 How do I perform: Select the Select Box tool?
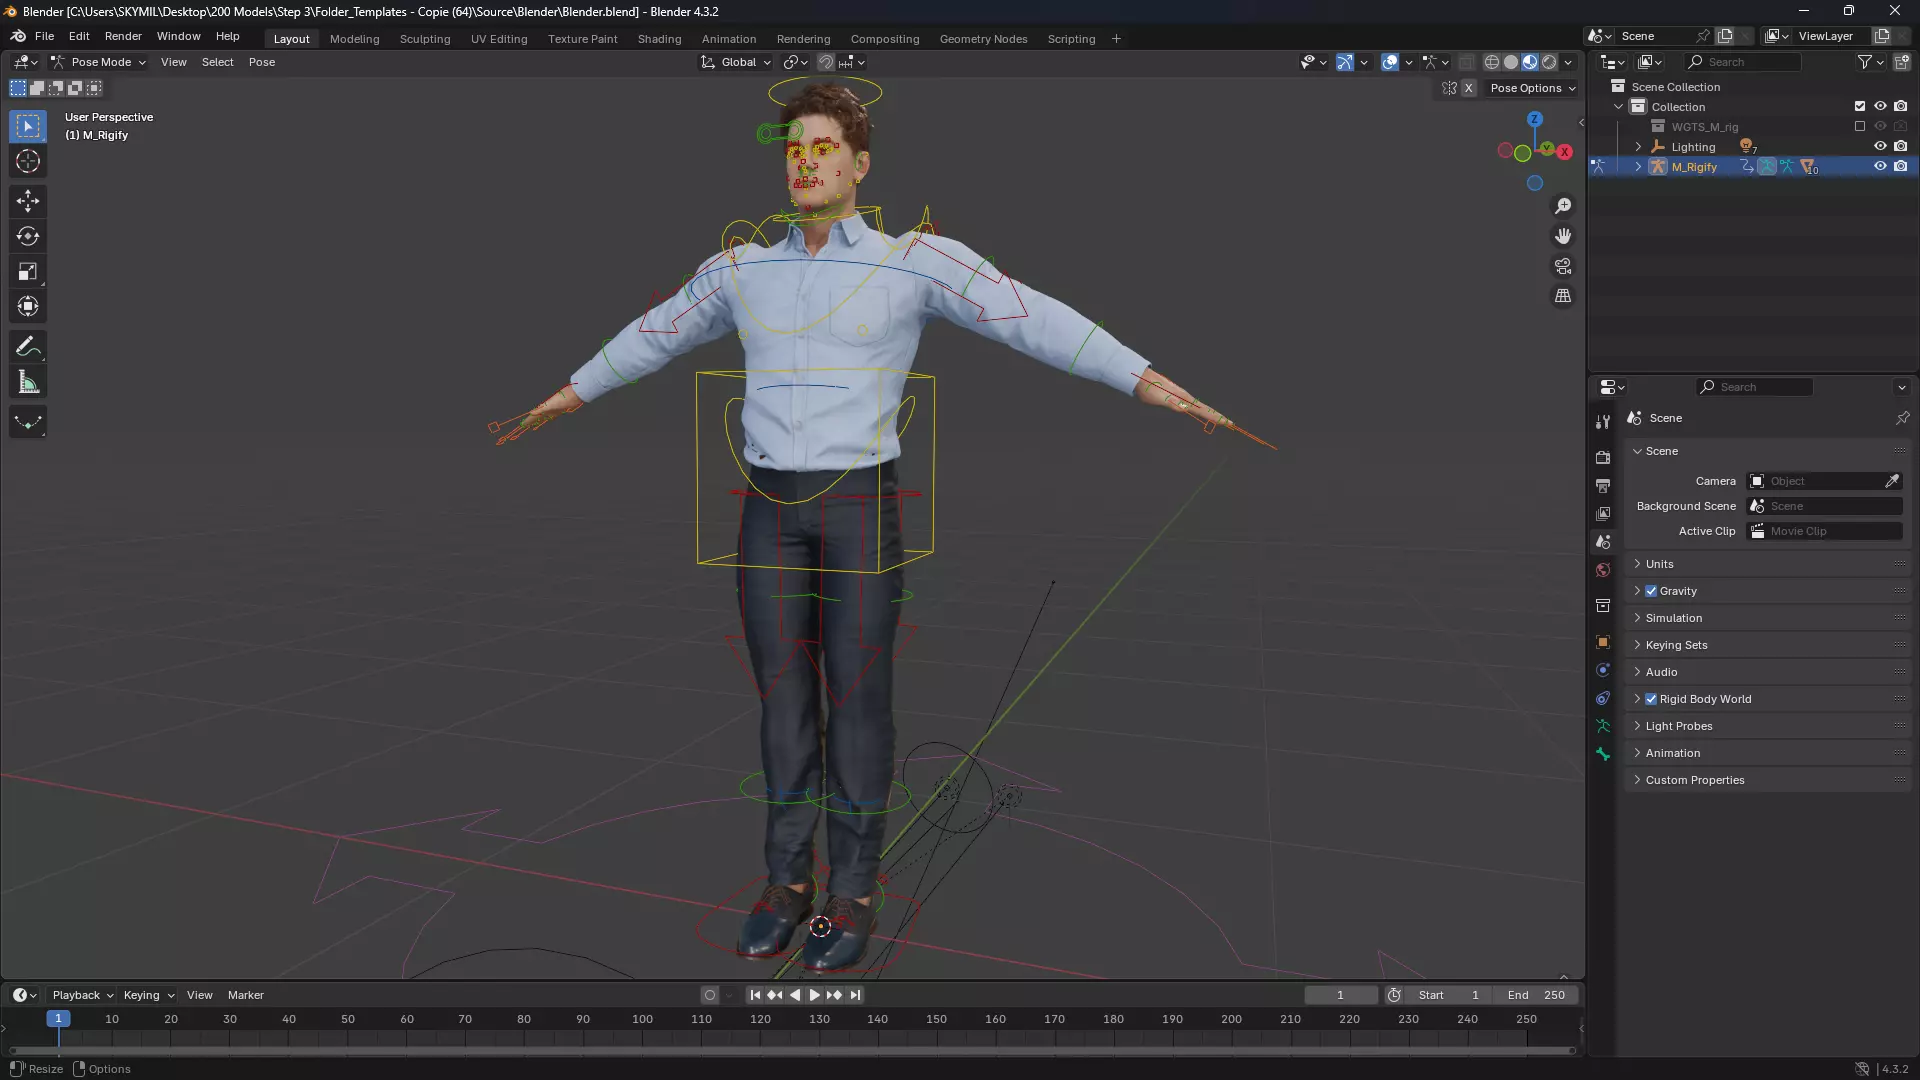28,126
